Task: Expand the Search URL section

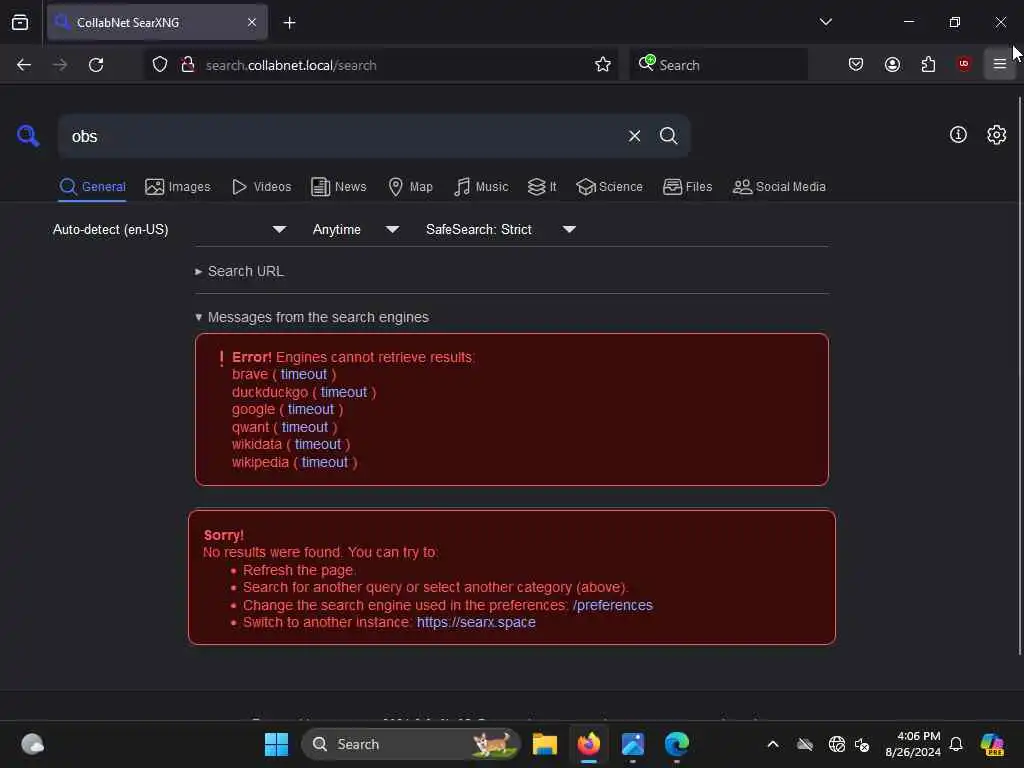Action: 239,271
